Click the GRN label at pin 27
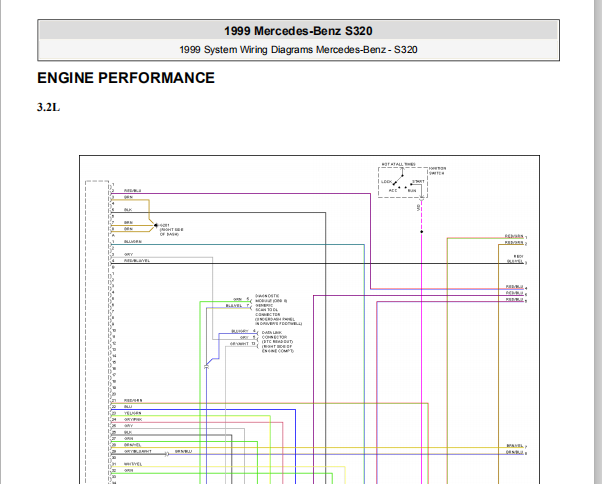Image resolution: width=602 pixels, height=484 pixels. (128, 439)
